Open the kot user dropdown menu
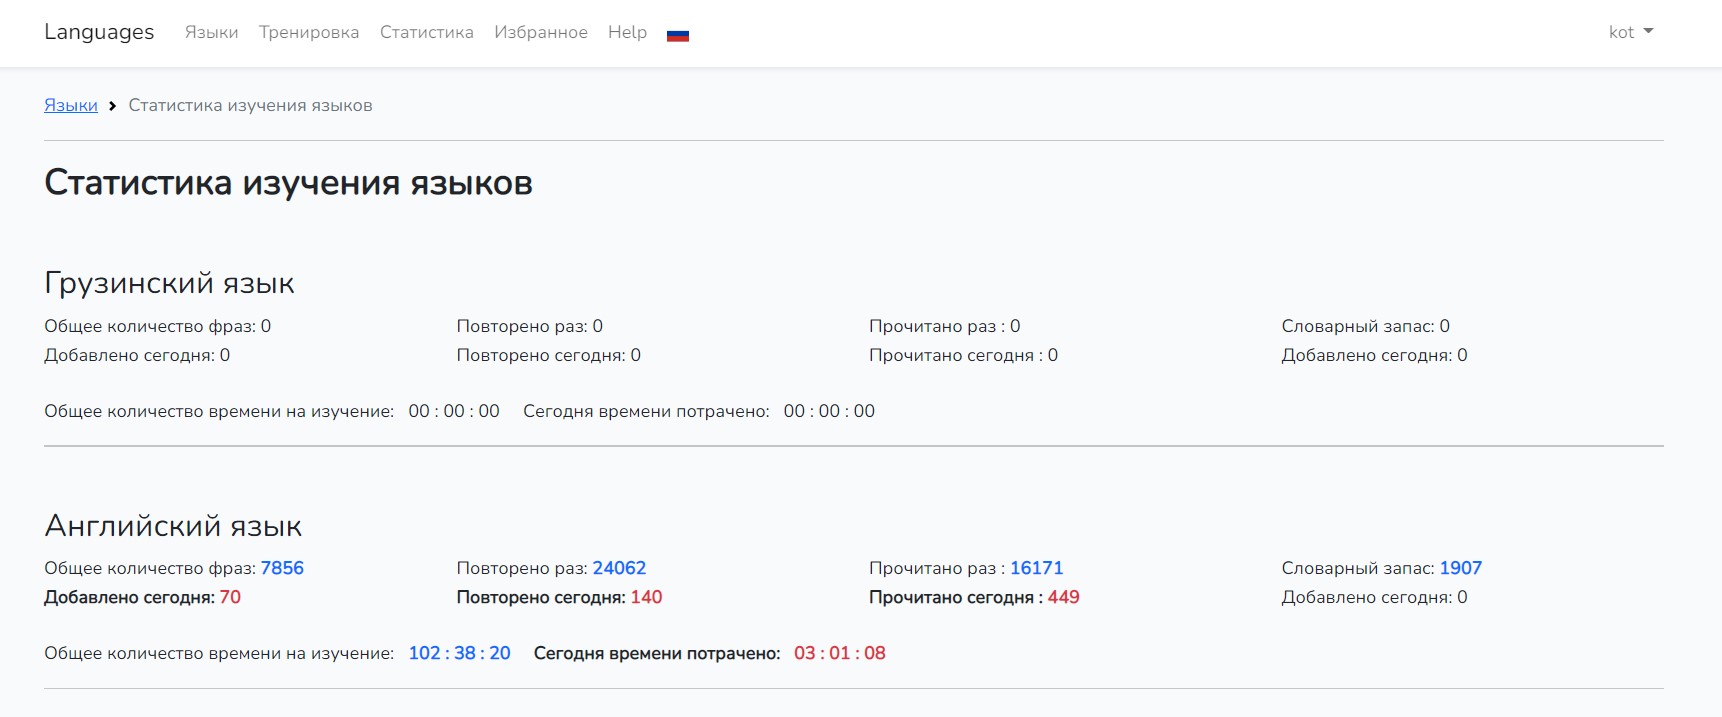 [1630, 32]
